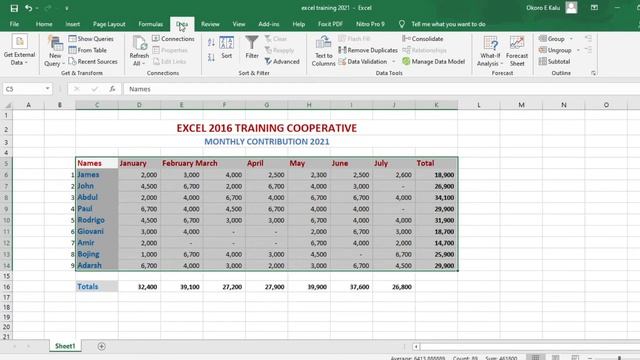Click the user account Okoro E Kalu
640x360 pixels.
552,8
